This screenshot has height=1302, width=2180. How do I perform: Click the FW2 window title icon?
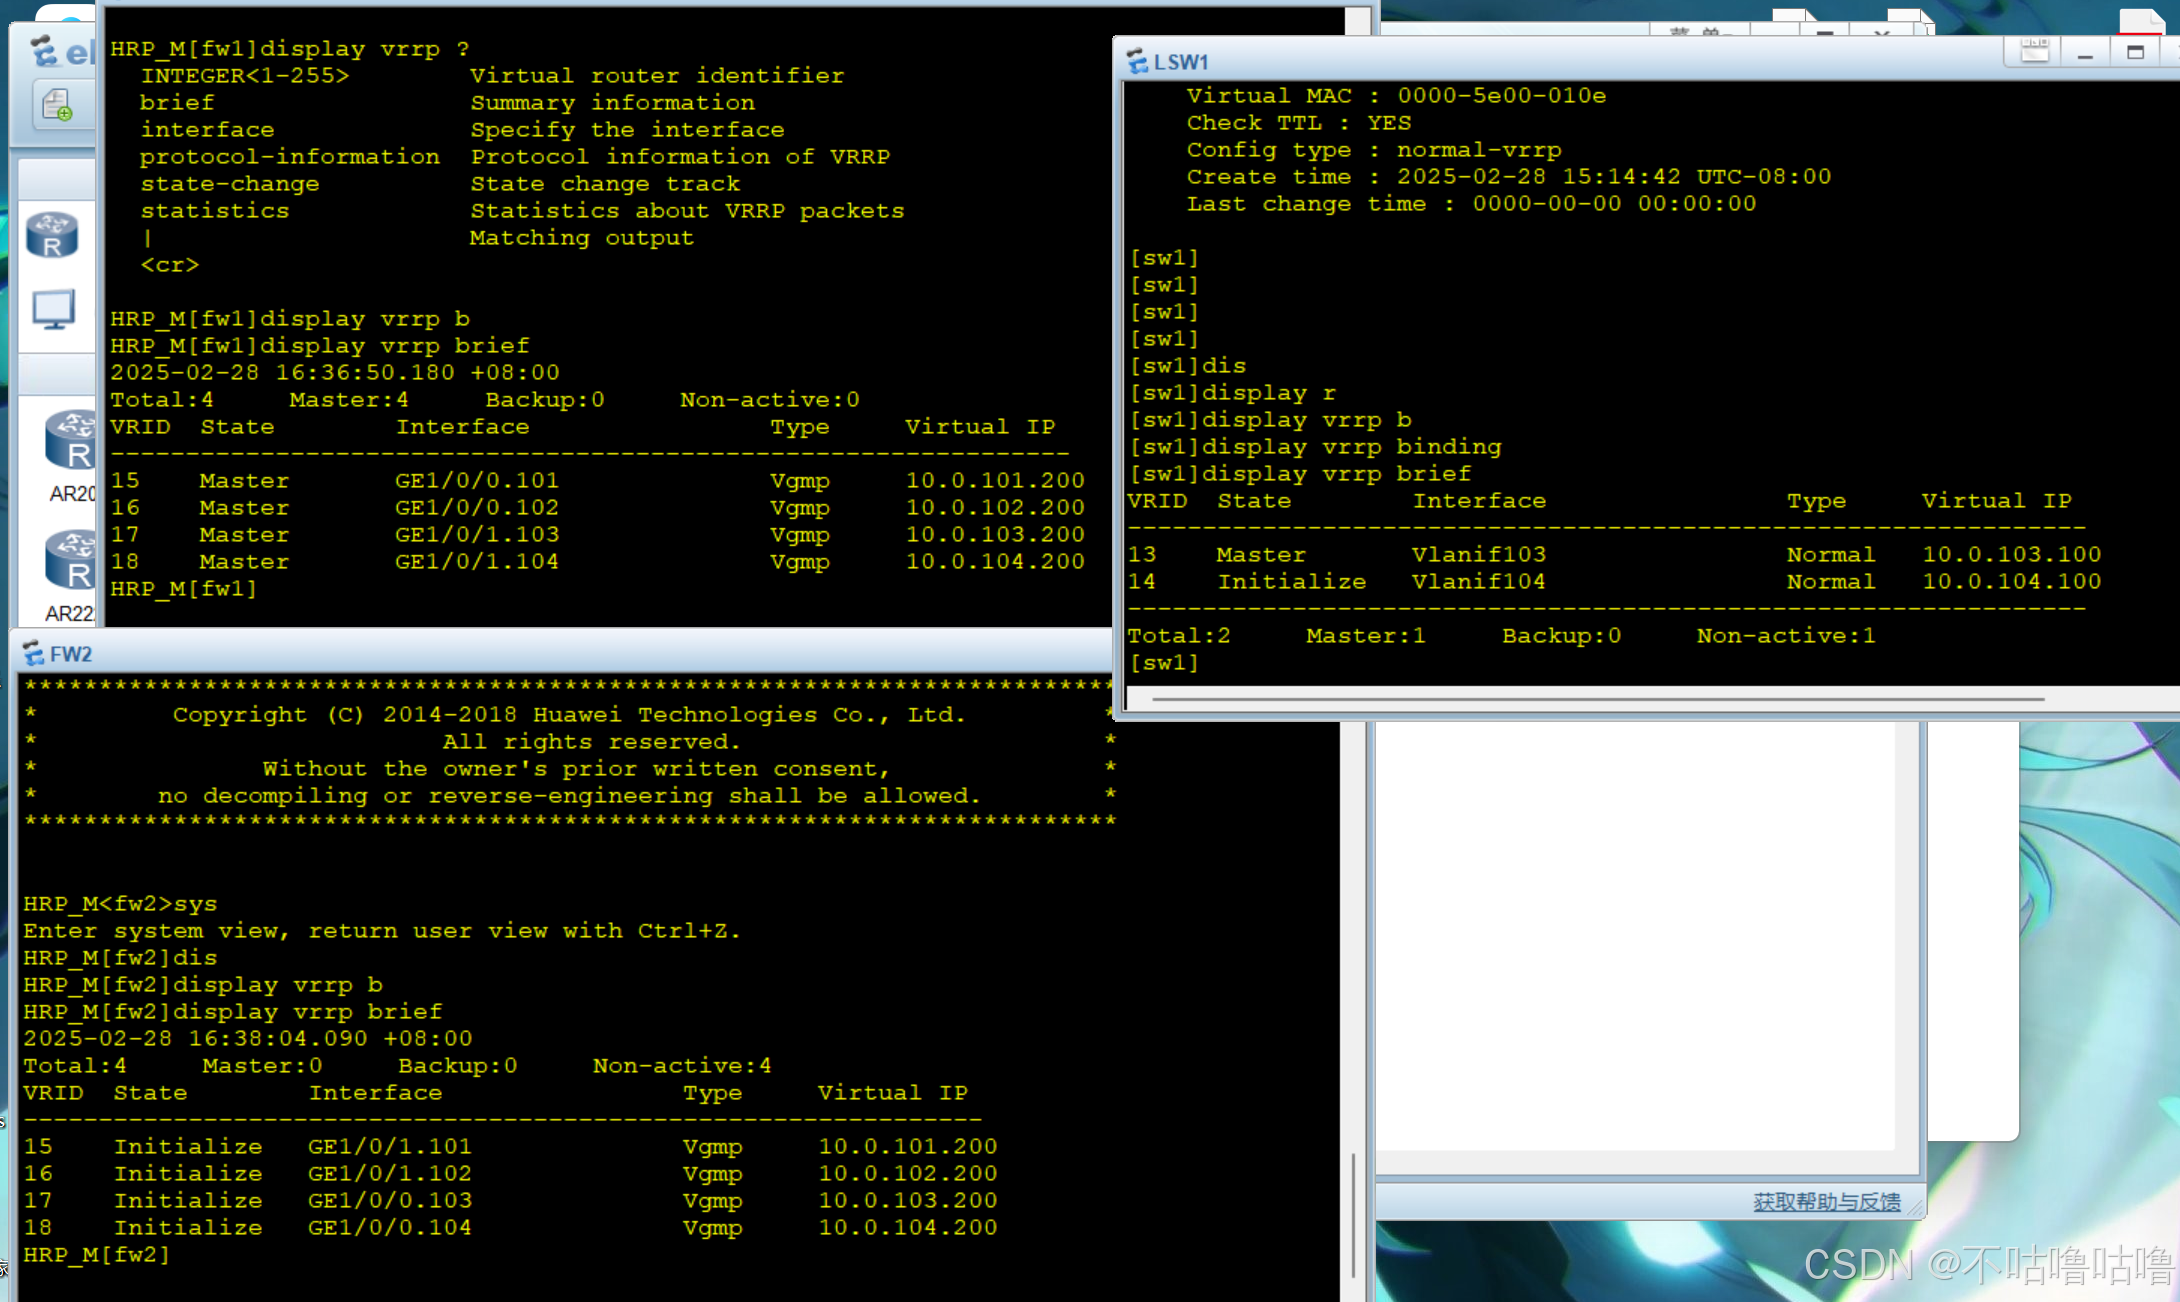tap(33, 654)
